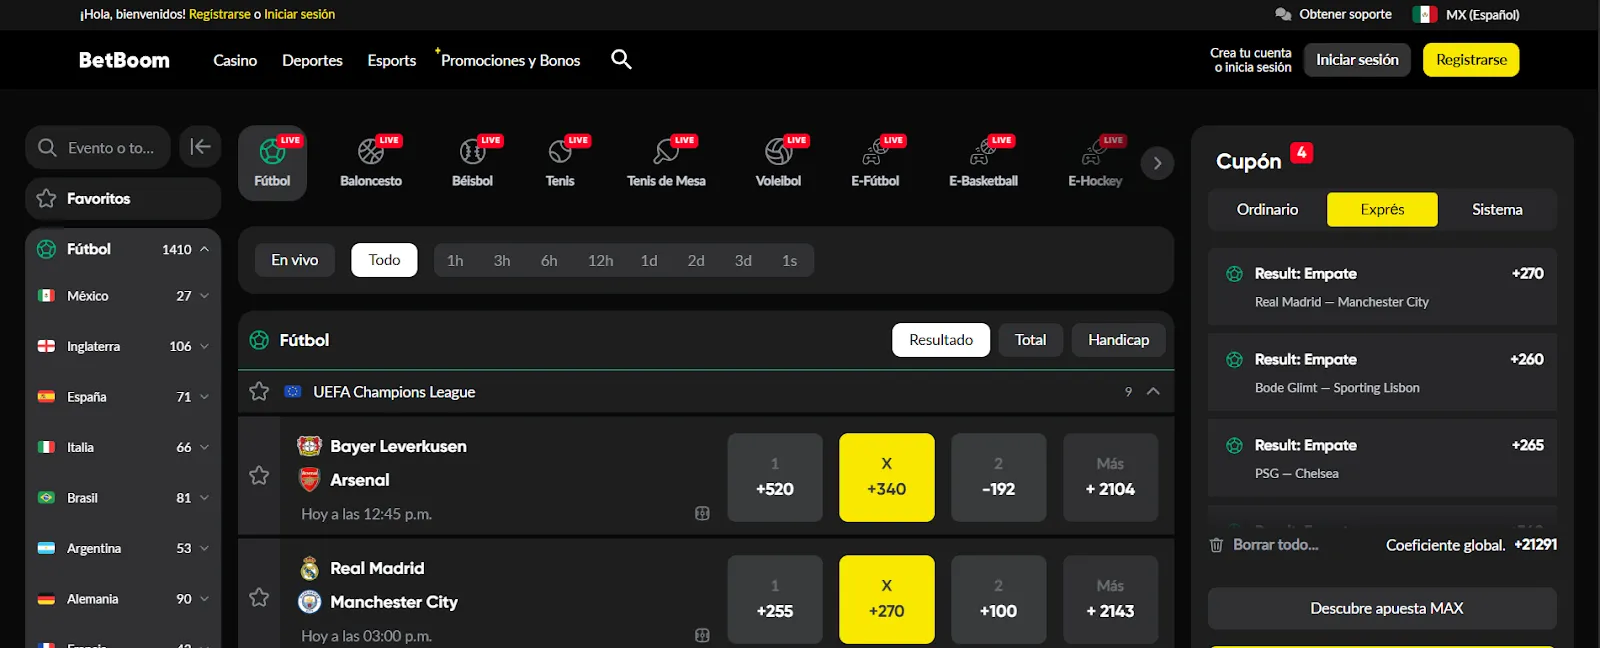Open Promociones y Bonos menu
The height and width of the screenshot is (648, 1600).
[x=510, y=60]
